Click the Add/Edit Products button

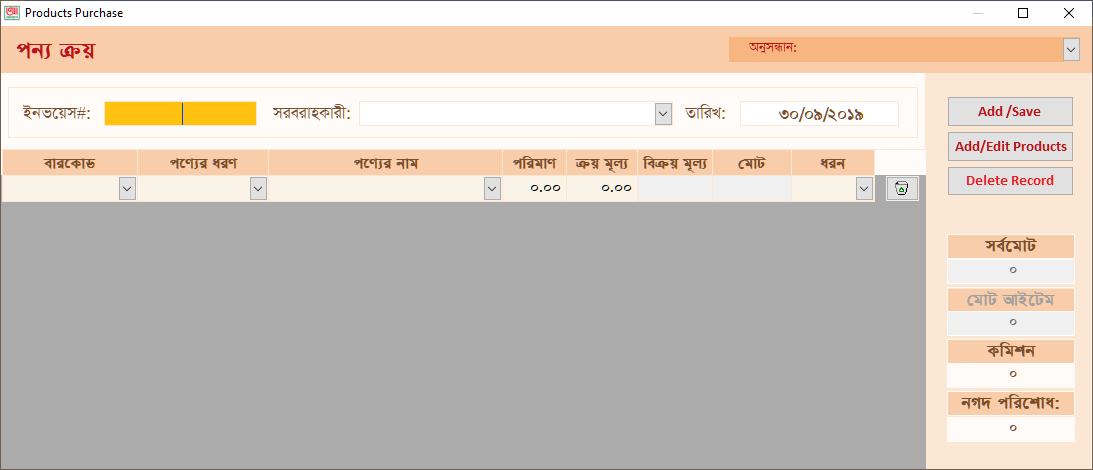tap(1010, 146)
